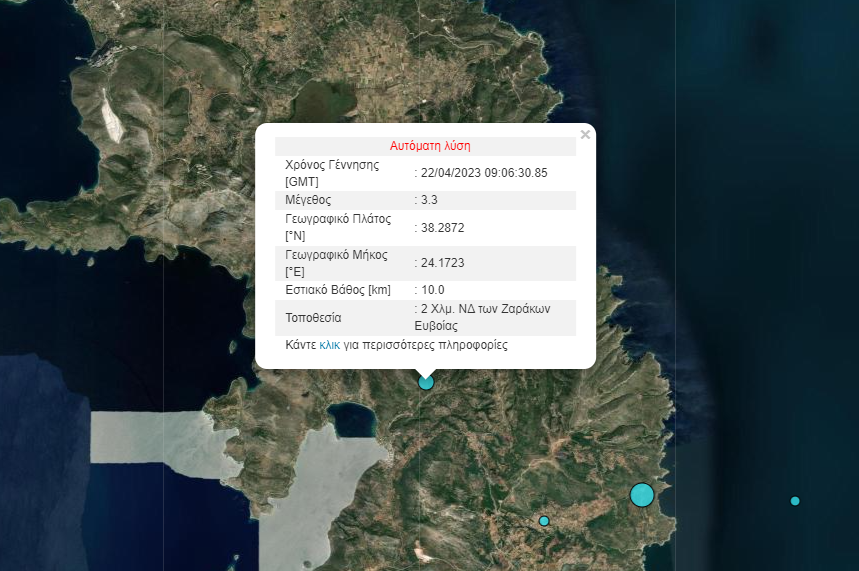The image size is (859, 571).
Task: Select the small earthquake marker inland near the south
Action: pos(544,521)
